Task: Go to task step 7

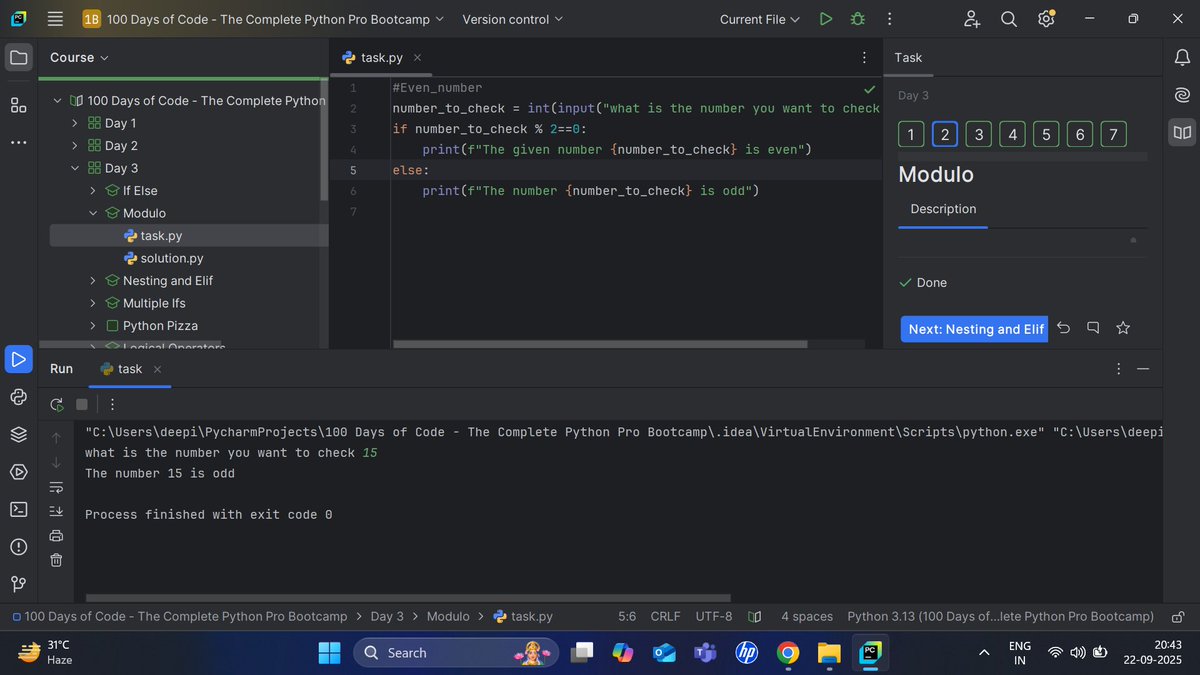Action: click(1113, 135)
